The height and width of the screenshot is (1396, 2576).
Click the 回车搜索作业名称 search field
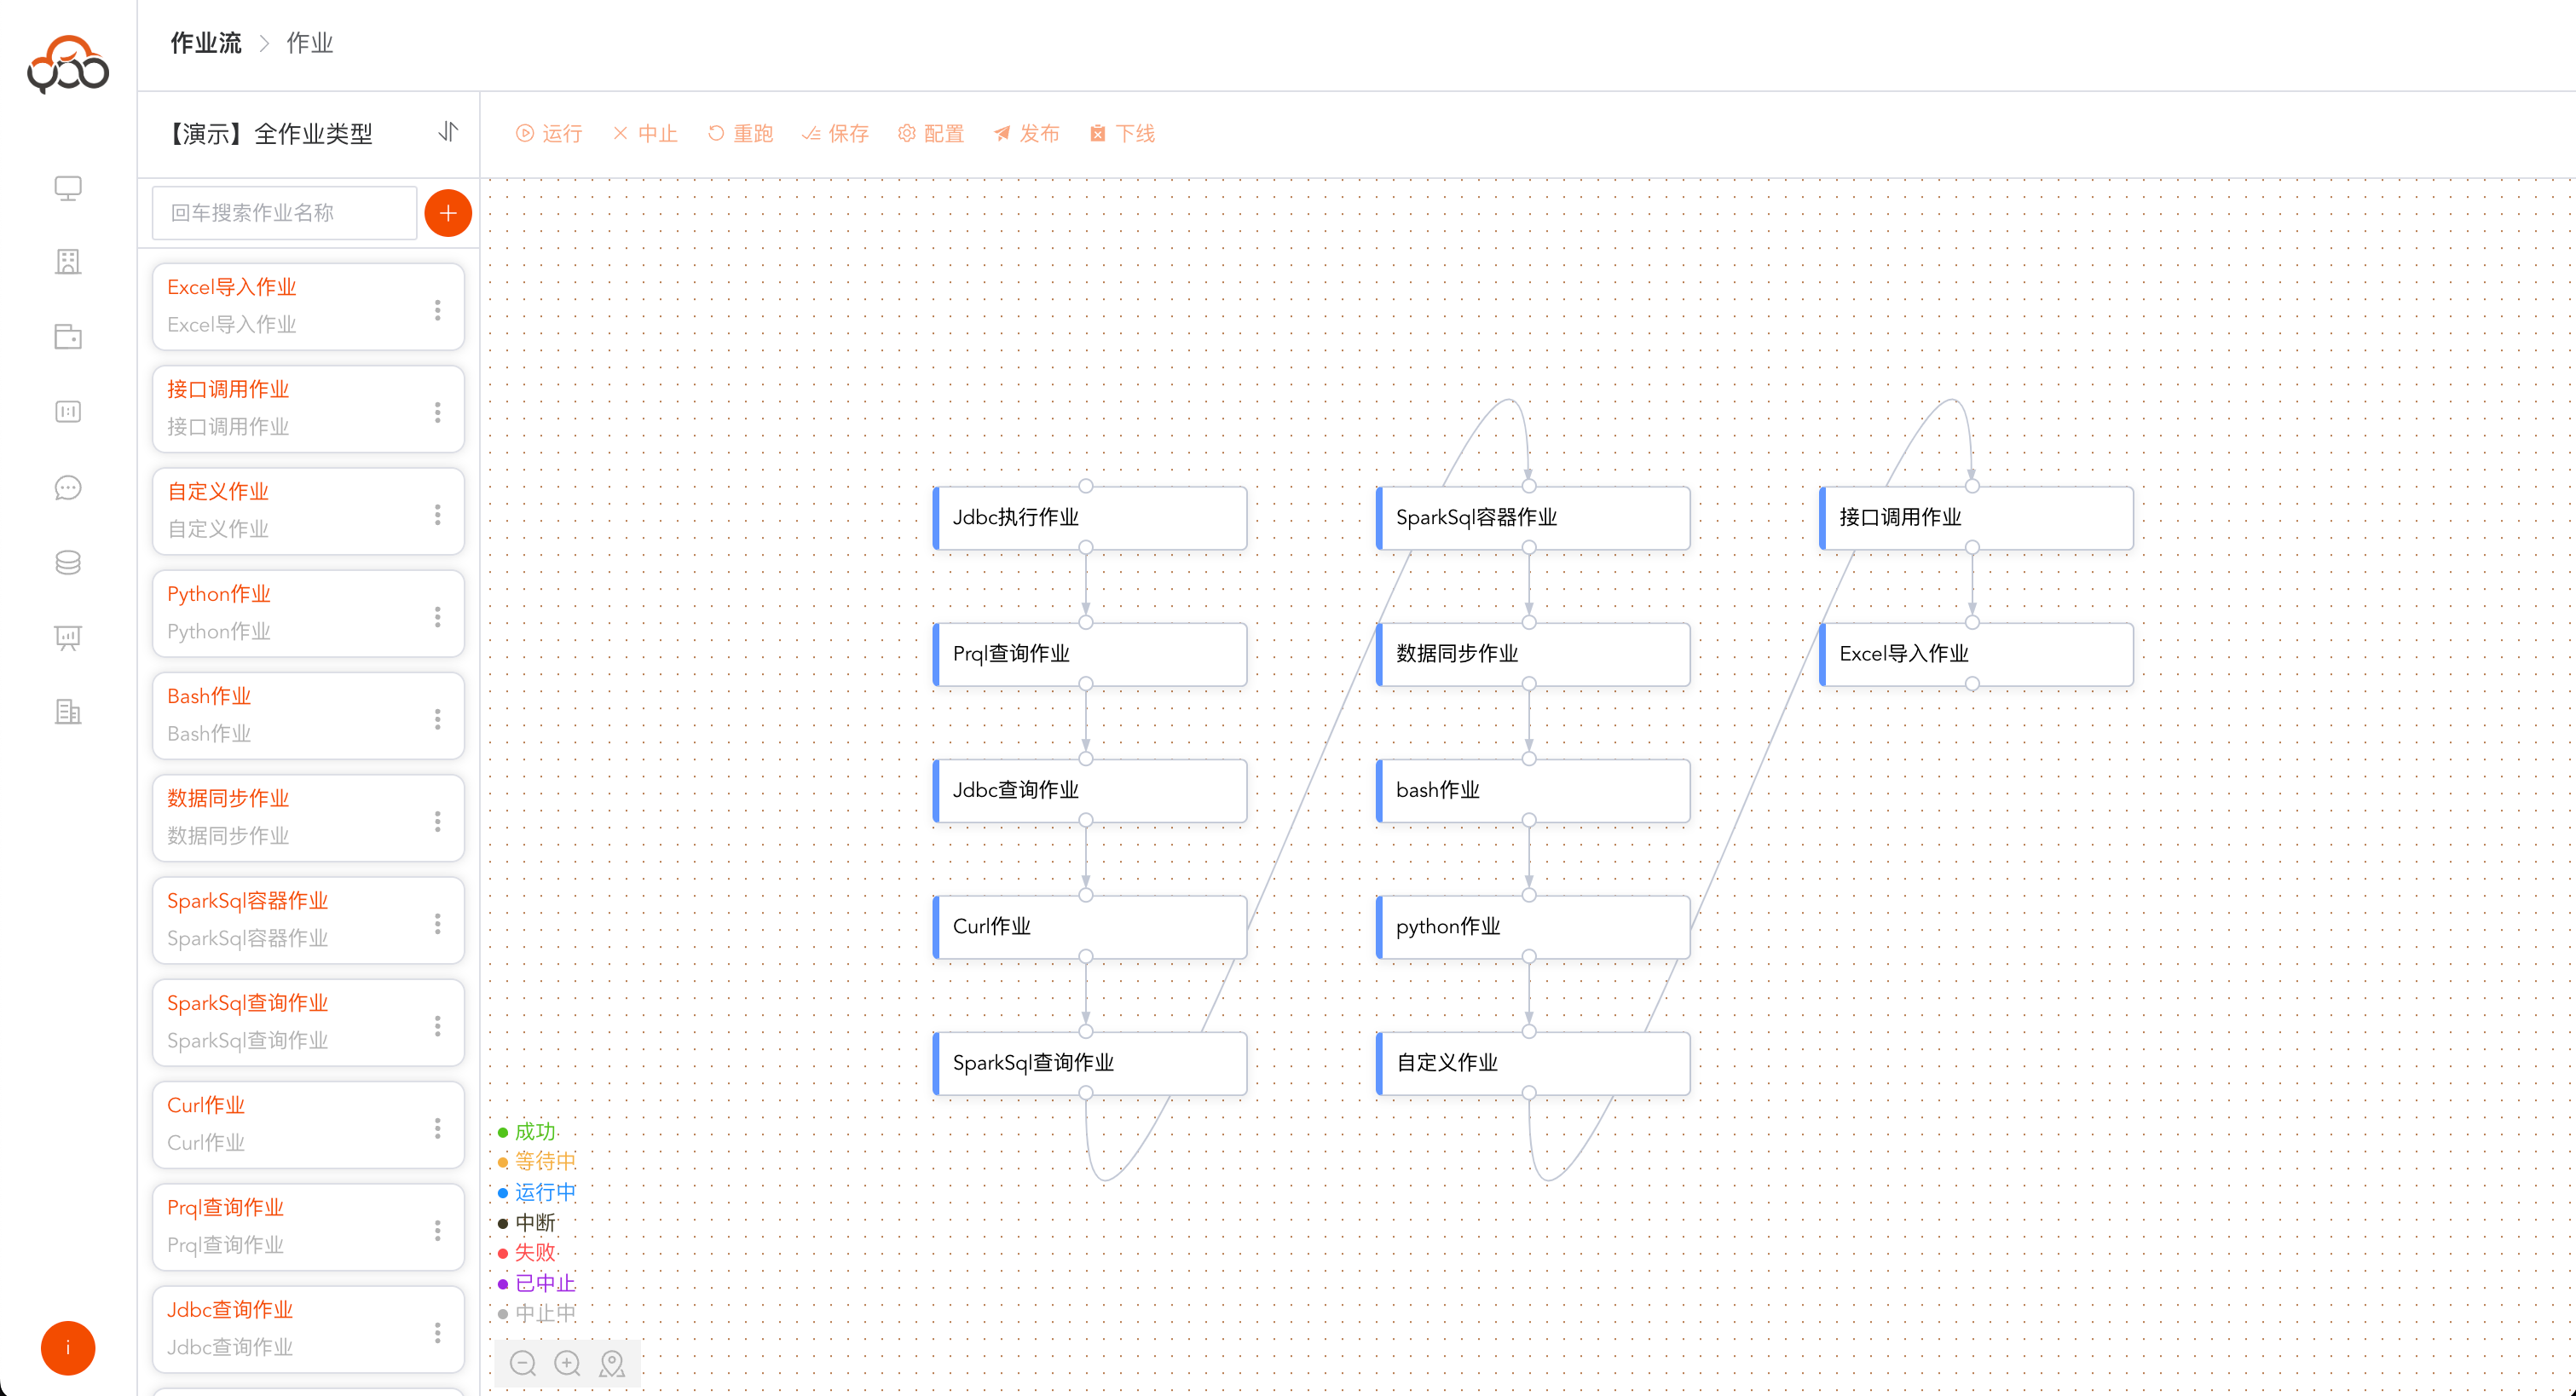click(x=284, y=213)
